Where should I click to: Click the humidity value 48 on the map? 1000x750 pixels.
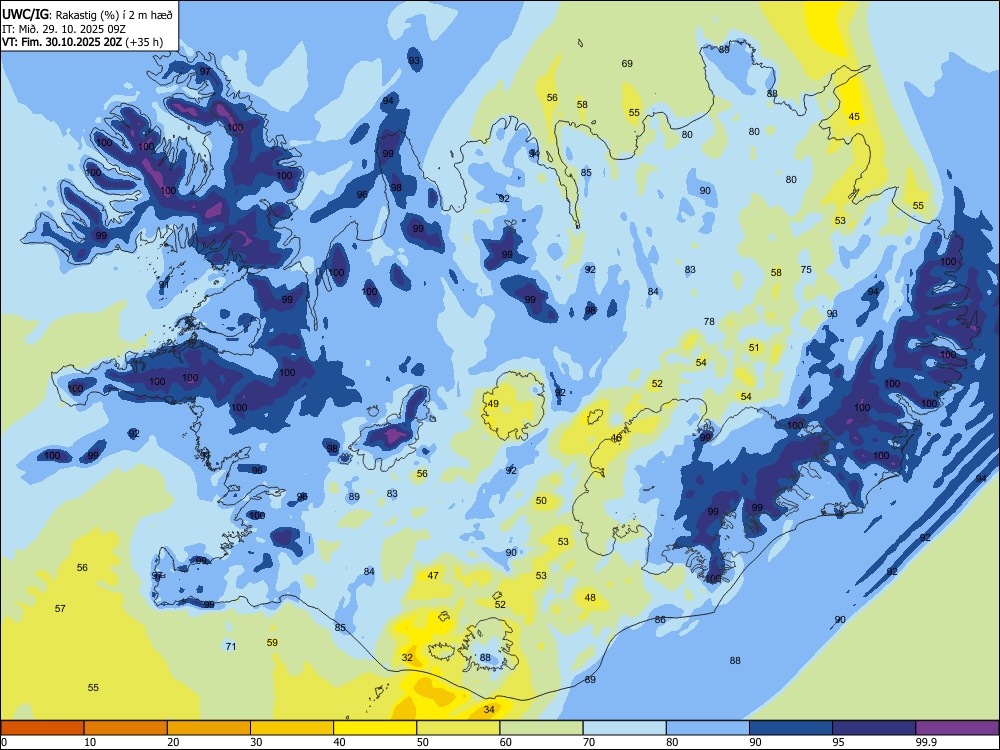[590, 598]
